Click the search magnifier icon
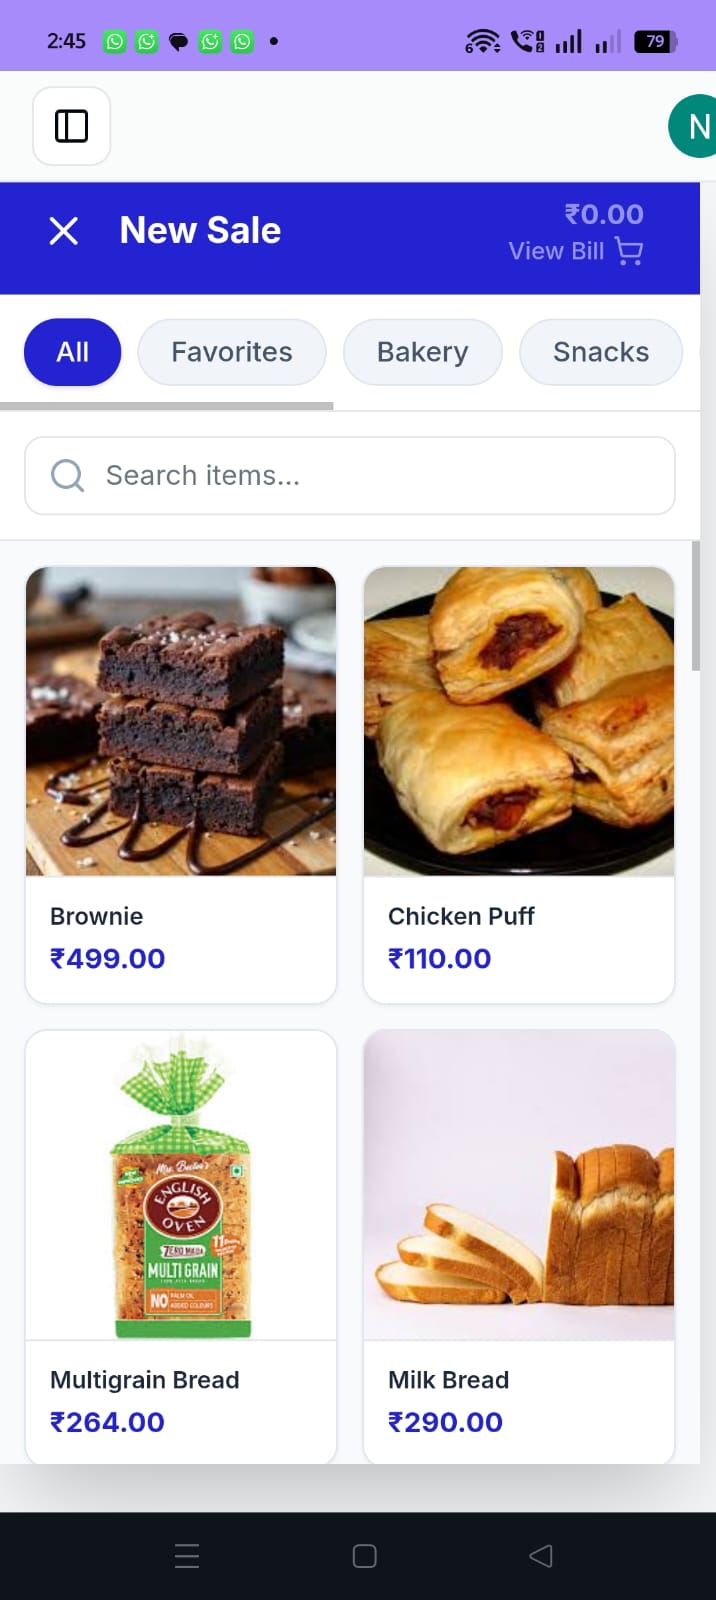Viewport: 716px width, 1600px height. (x=67, y=475)
